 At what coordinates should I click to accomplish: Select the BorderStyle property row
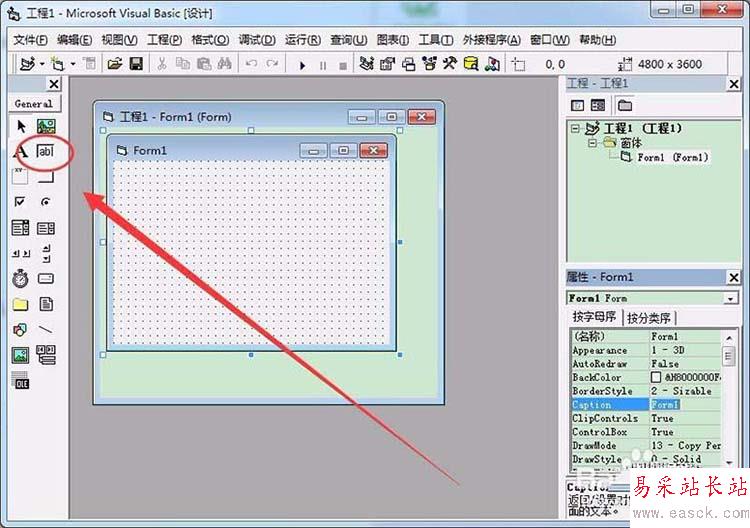[x=648, y=391]
